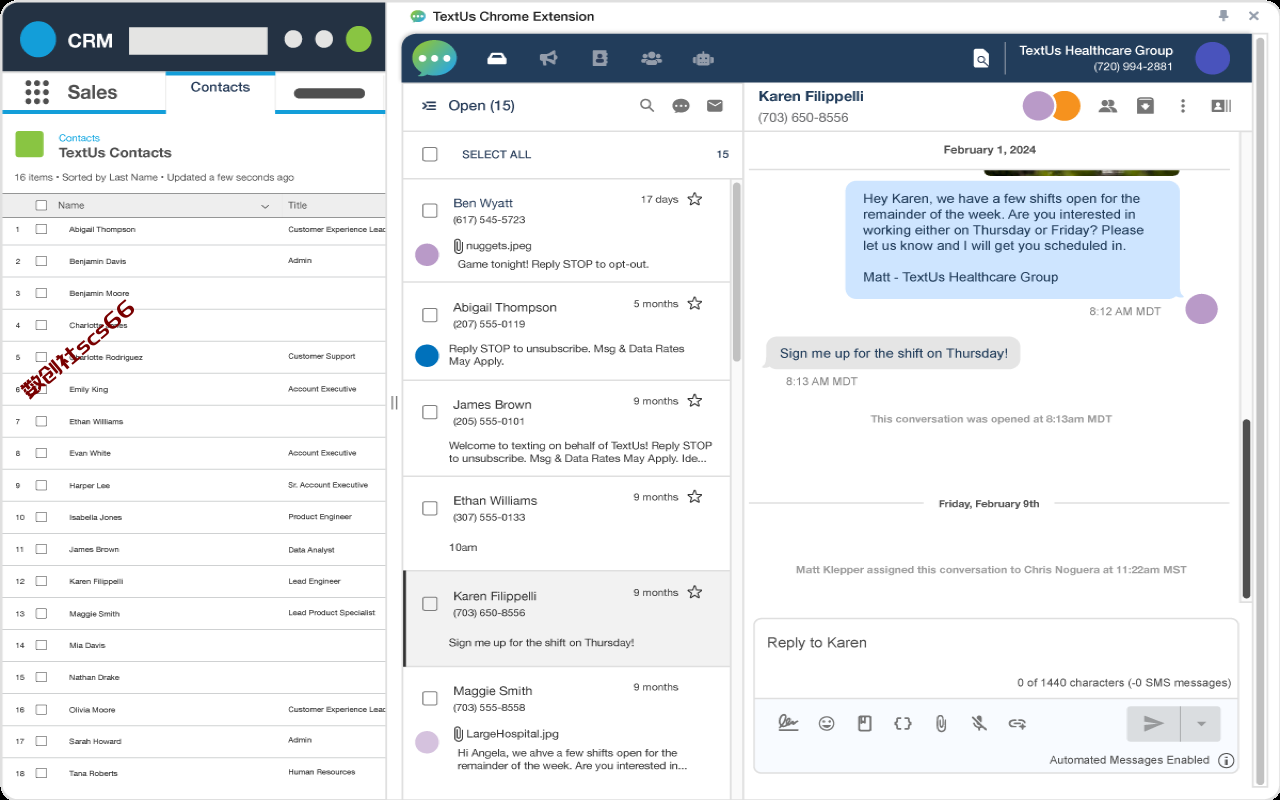The image size is (1280, 800).
Task: Toggle the contact details card icon
Action: point(1221,106)
